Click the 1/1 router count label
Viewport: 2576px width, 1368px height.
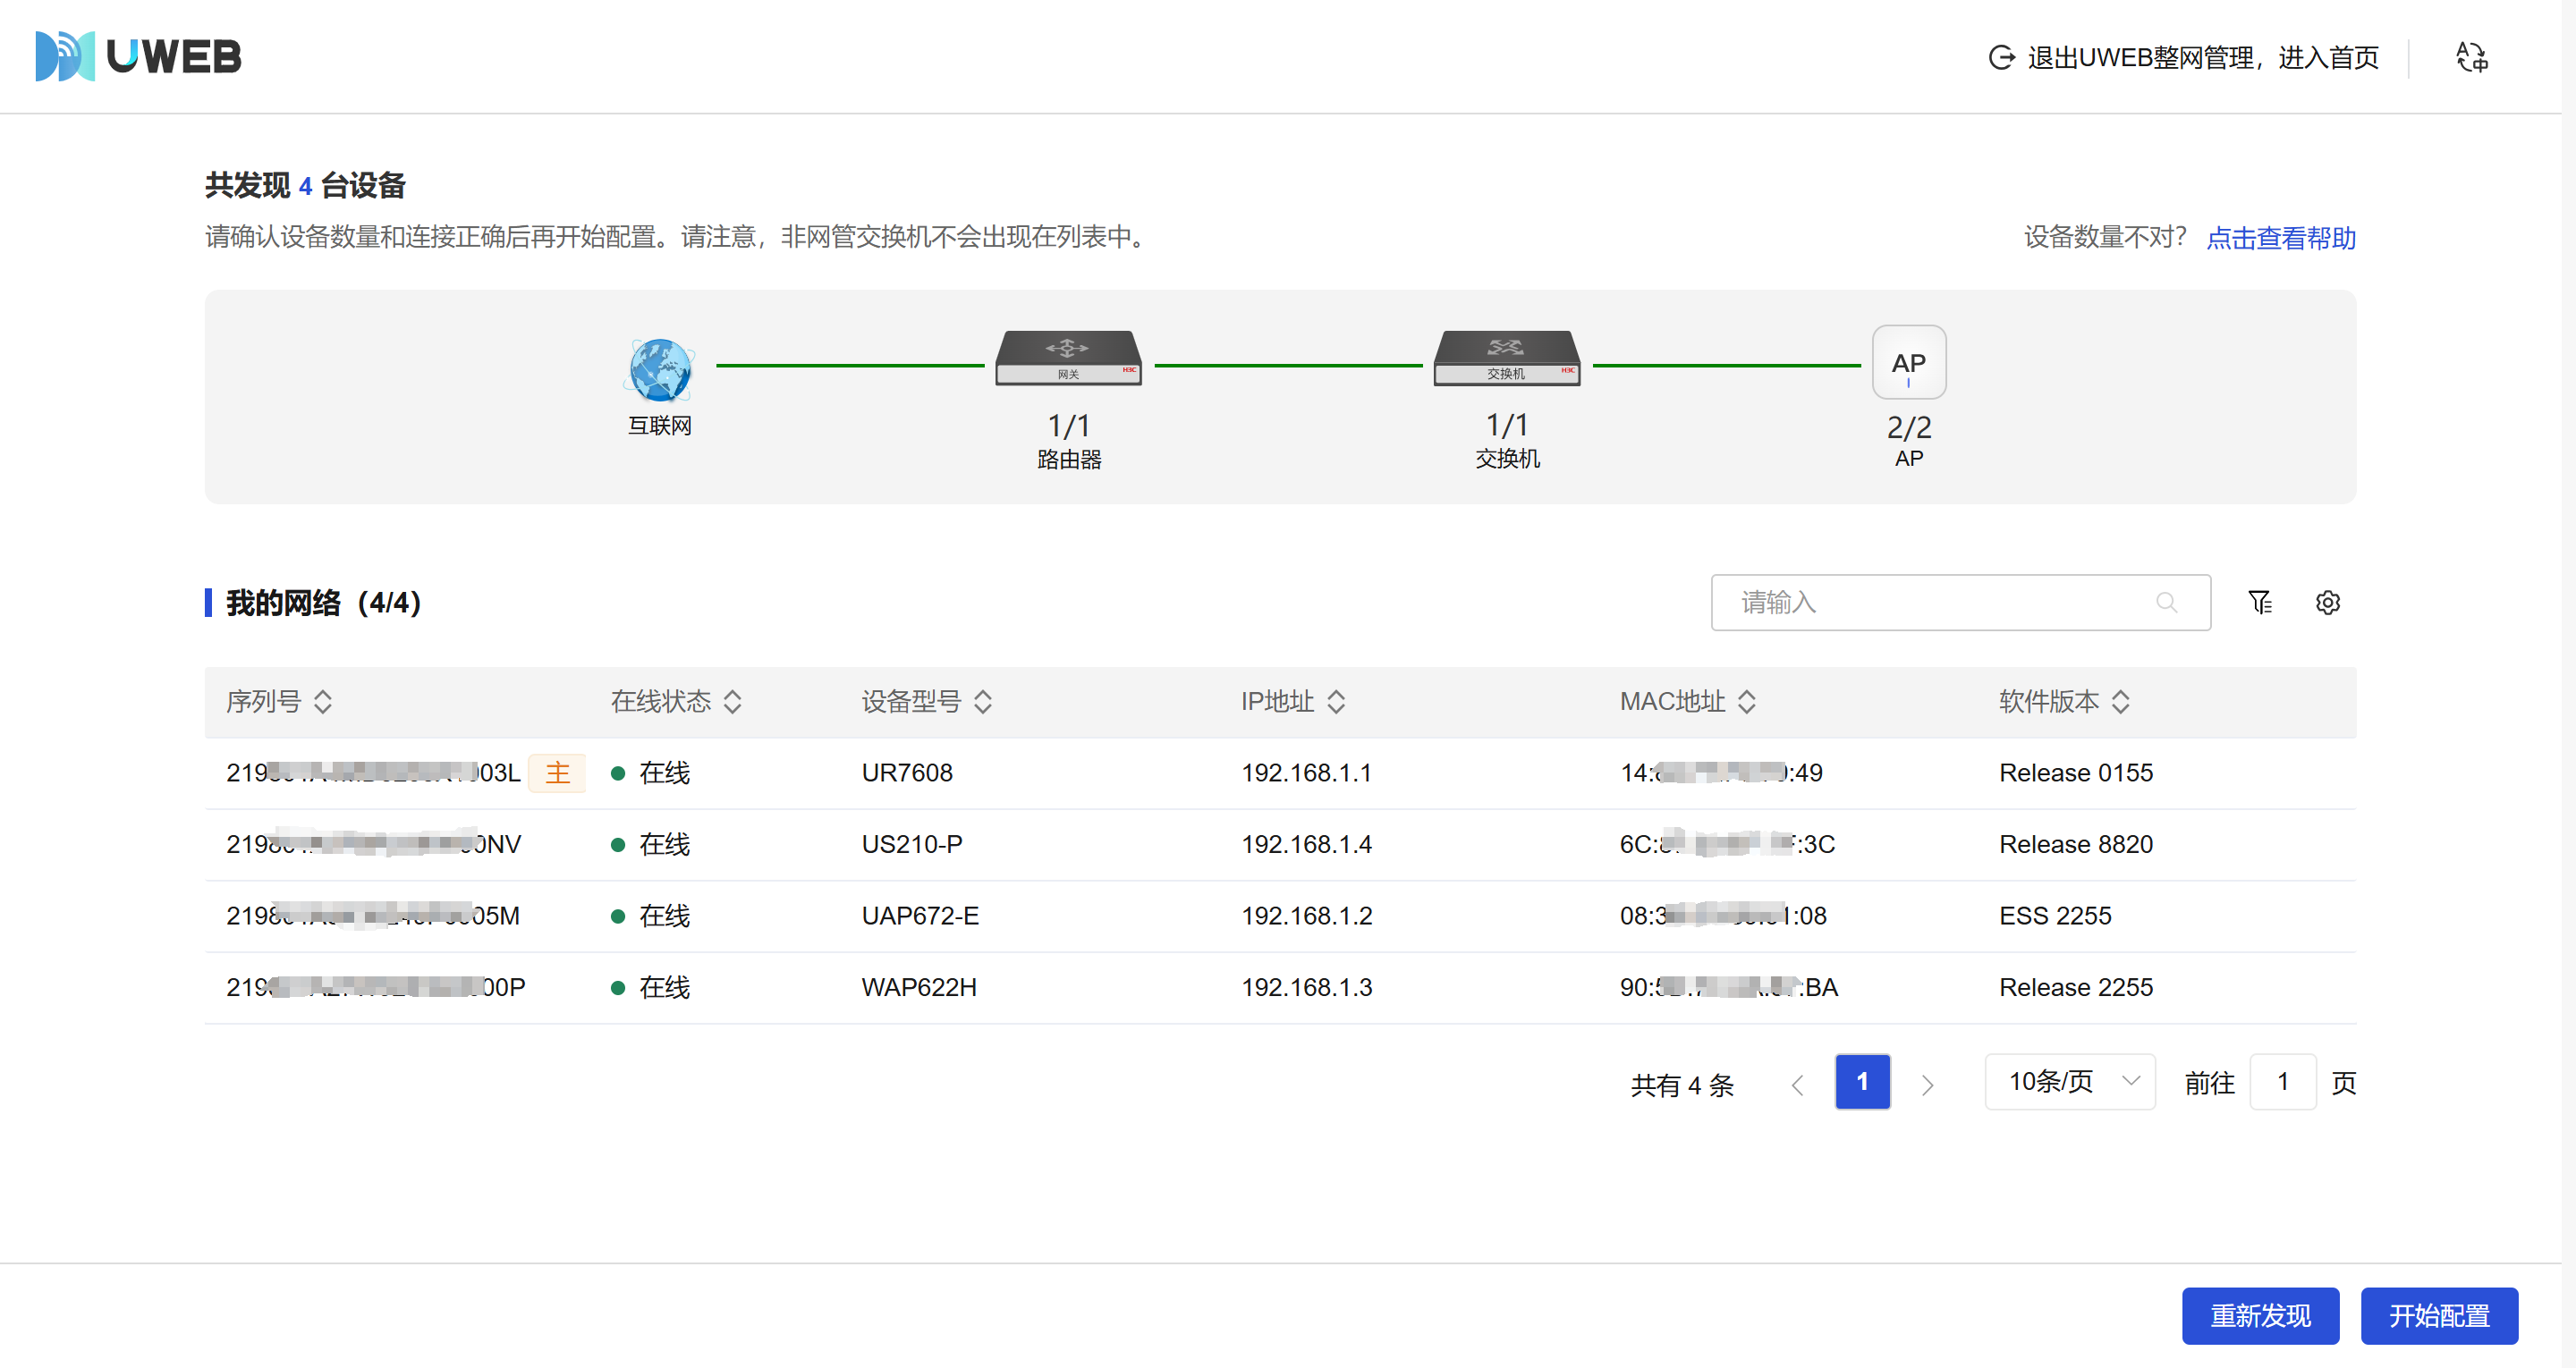[1068, 427]
